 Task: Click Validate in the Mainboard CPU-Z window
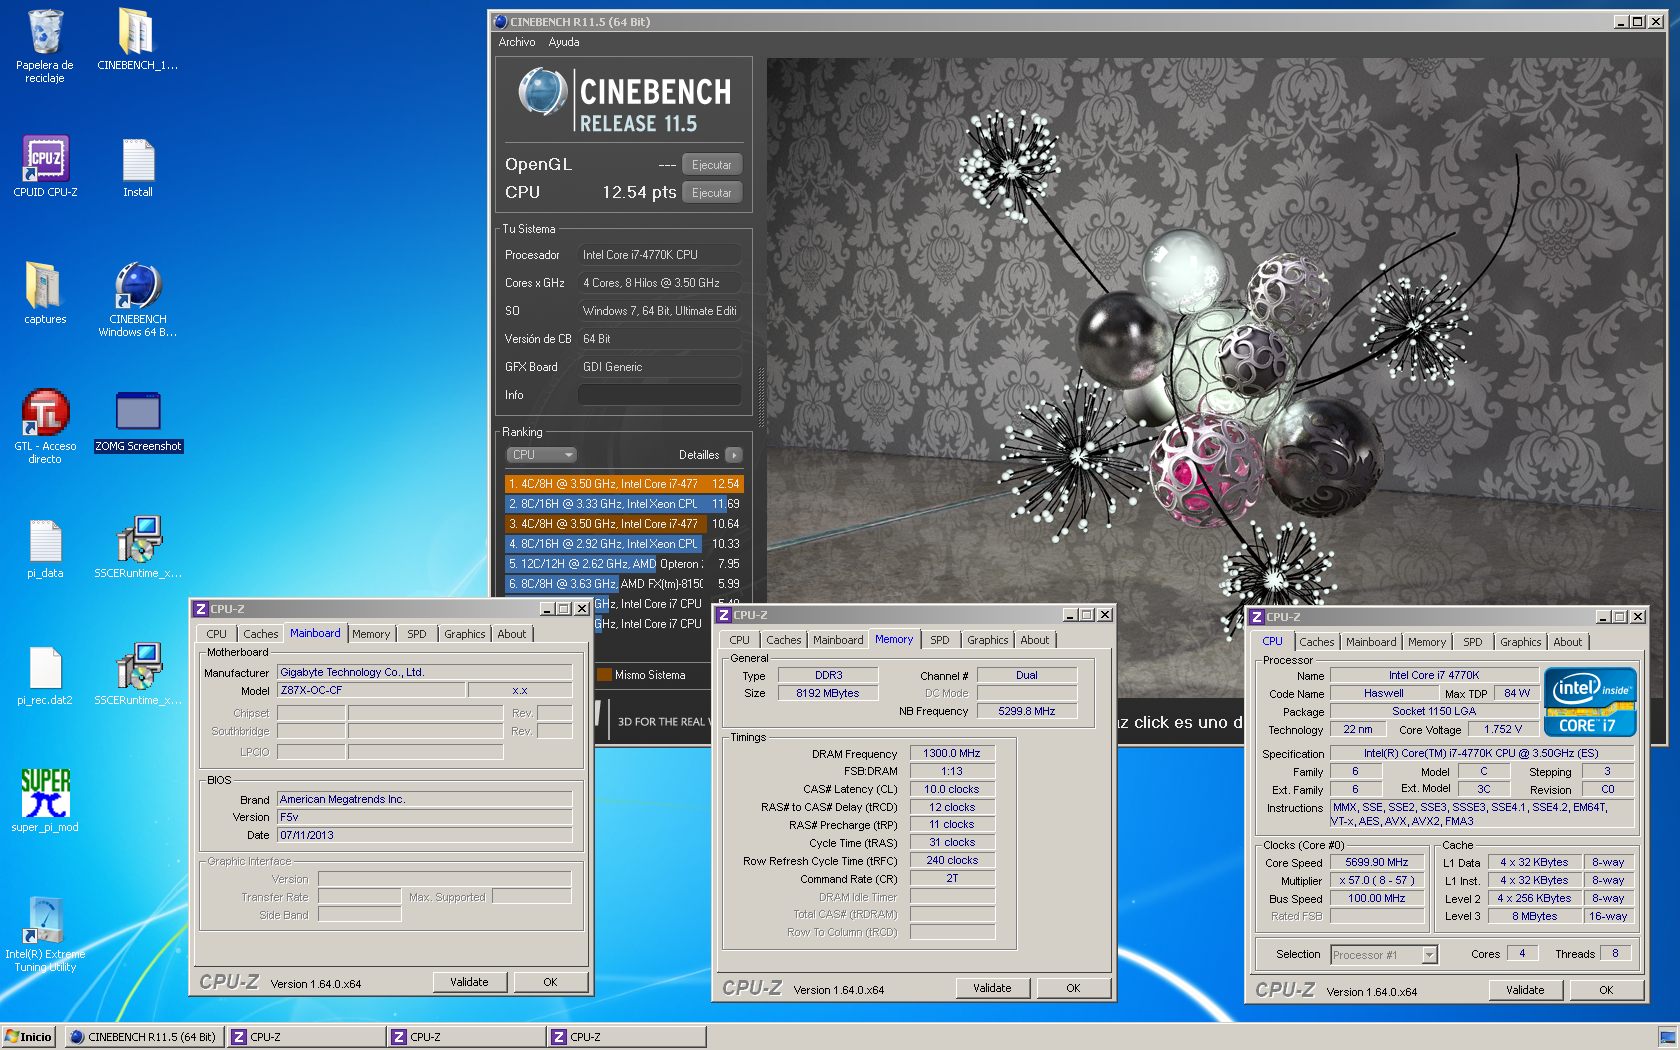pyautogui.click(x=470, y=982)
